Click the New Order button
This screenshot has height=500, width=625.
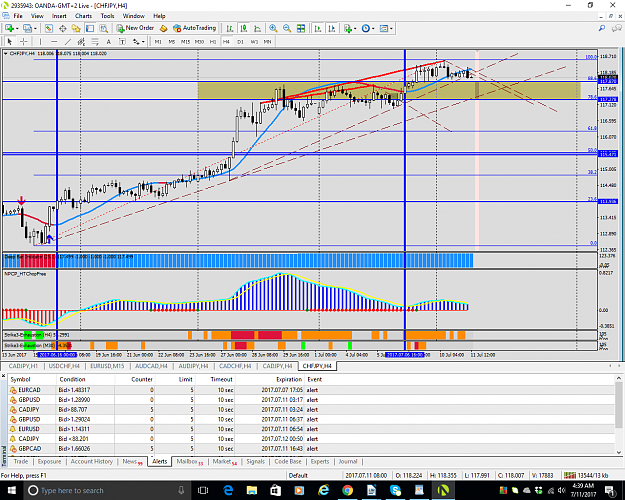point(135,28)
